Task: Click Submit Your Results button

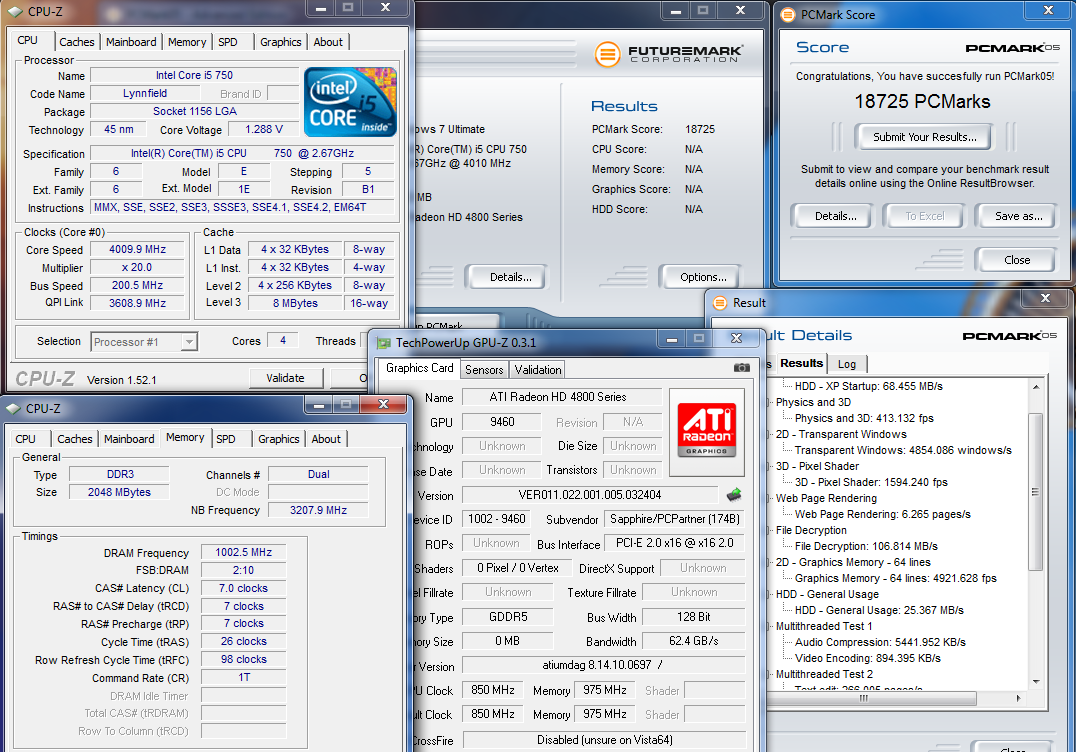Action: click(x=924, y=137)
